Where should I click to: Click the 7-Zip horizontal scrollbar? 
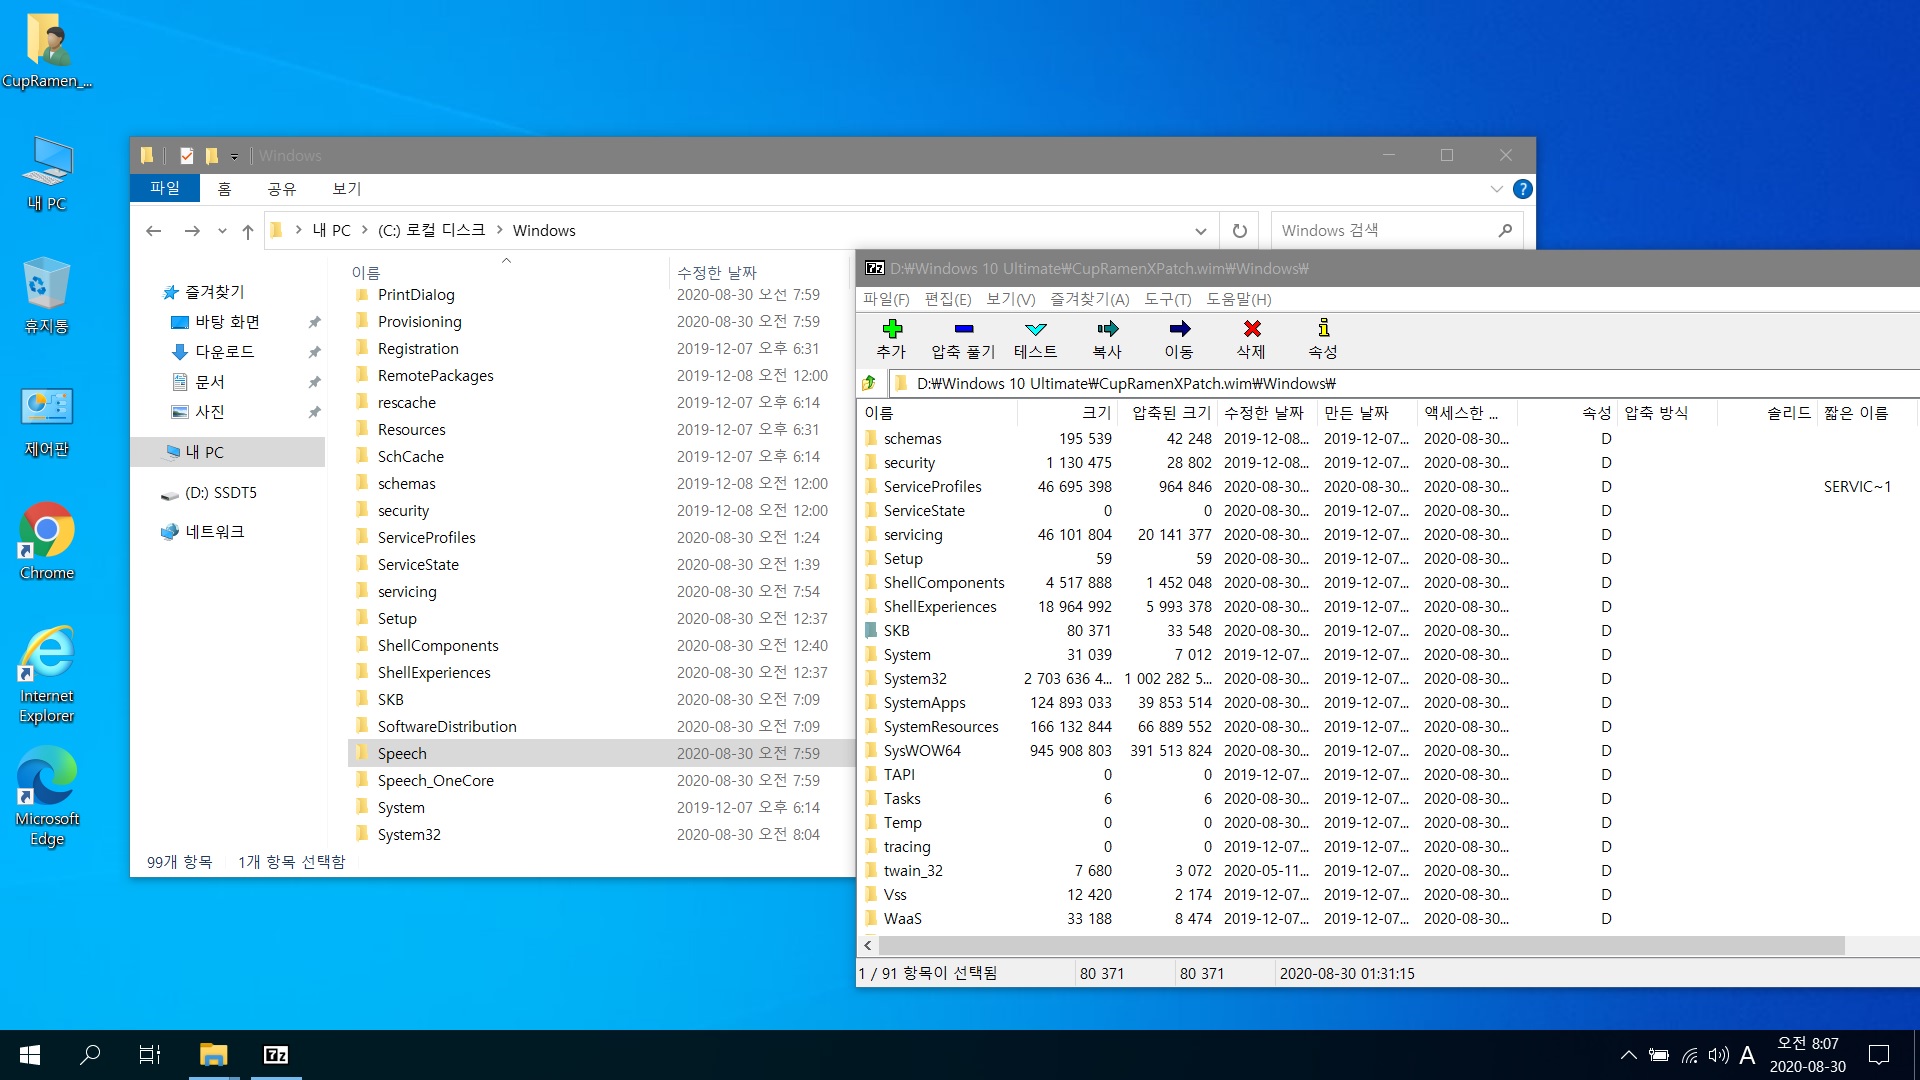coord(1360,945)
